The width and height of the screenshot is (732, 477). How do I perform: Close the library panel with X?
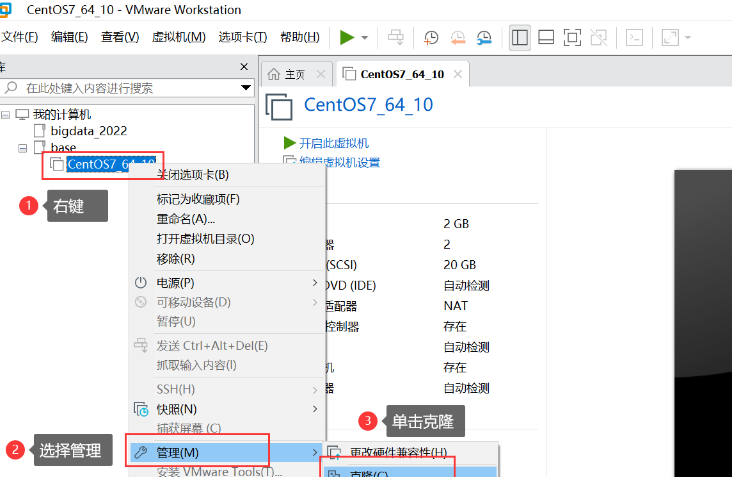pyautogui.click(x=244, y=67)
